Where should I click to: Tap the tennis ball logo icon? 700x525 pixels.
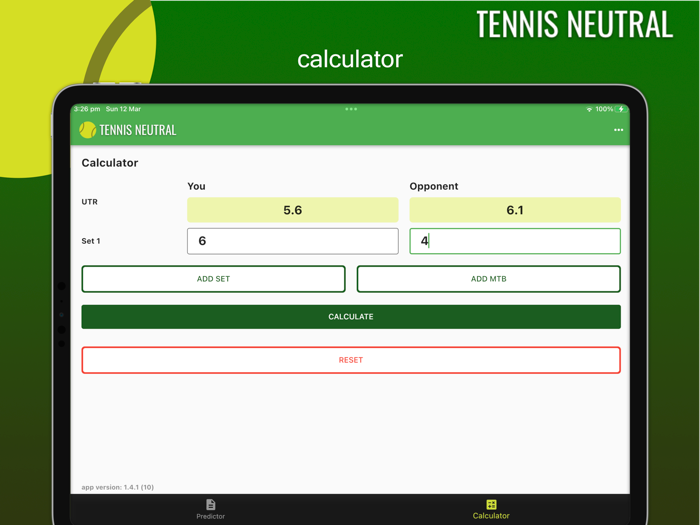coord(88,130)
